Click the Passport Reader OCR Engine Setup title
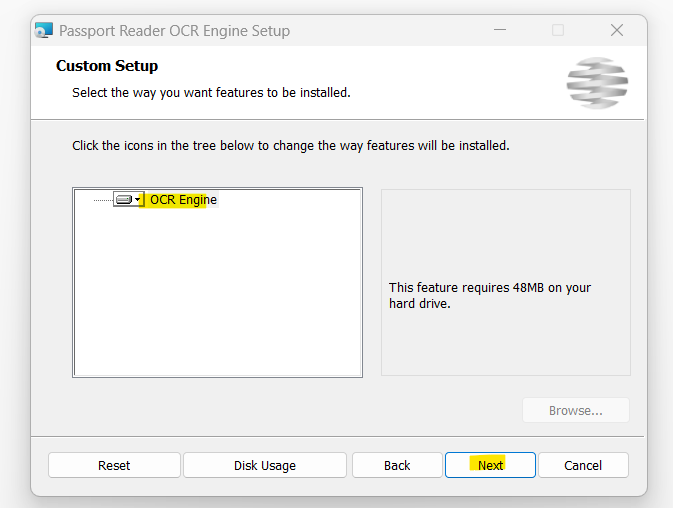673x508 pixels. click(x=174, y=31)
